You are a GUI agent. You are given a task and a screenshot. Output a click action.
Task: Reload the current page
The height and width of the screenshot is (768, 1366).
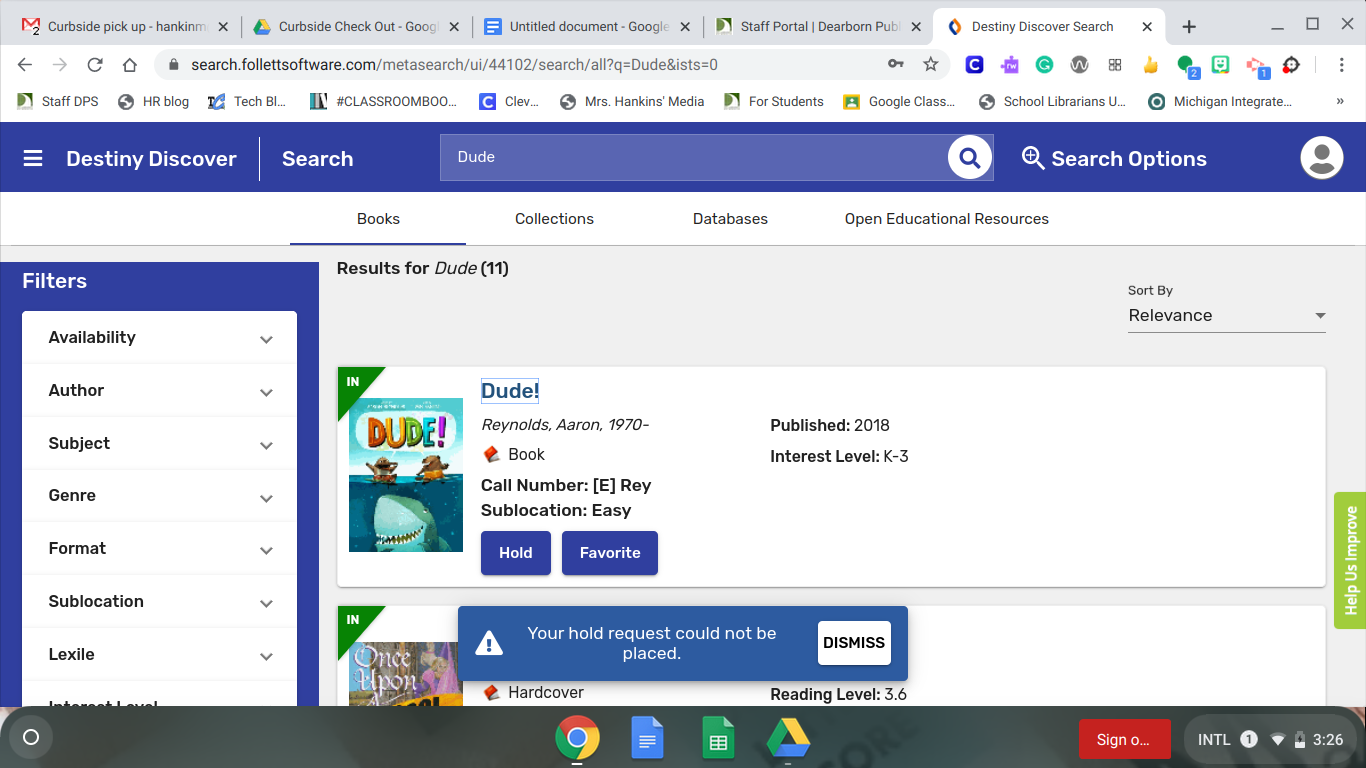pyautogui.click(x=95, y=65)
